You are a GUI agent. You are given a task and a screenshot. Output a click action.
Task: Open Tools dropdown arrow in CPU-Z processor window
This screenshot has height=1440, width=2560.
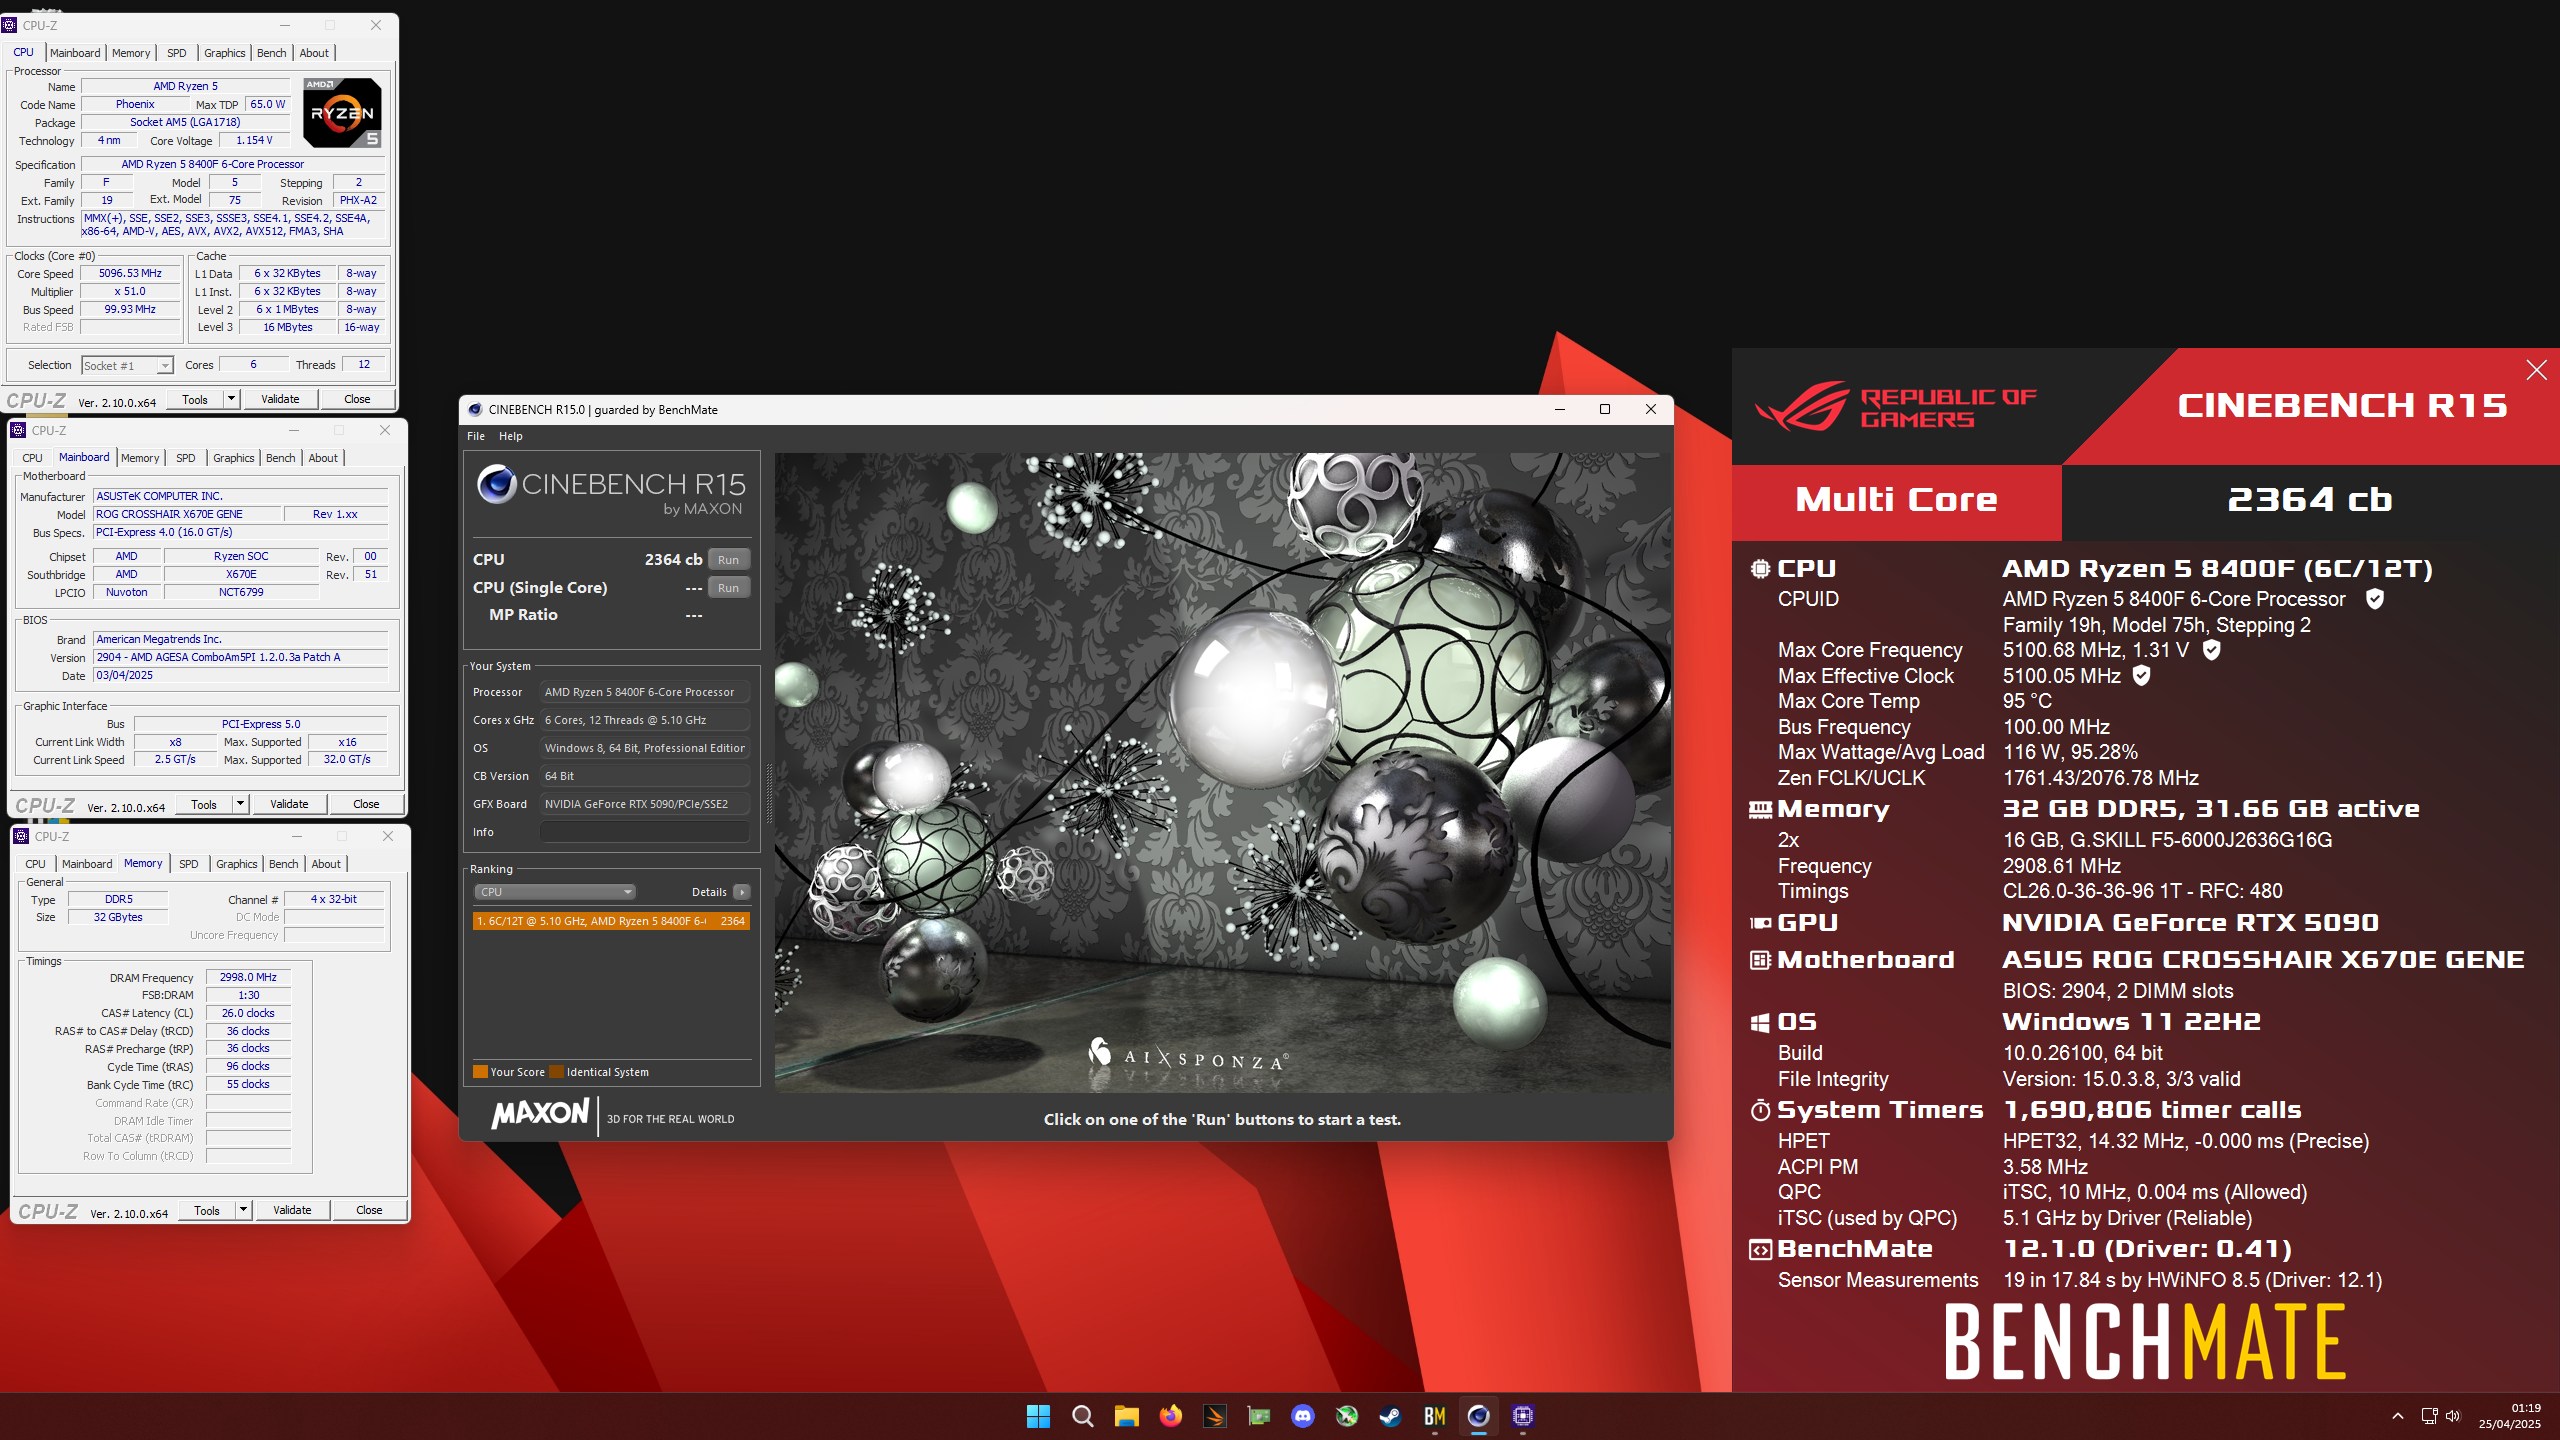(231, 399)
